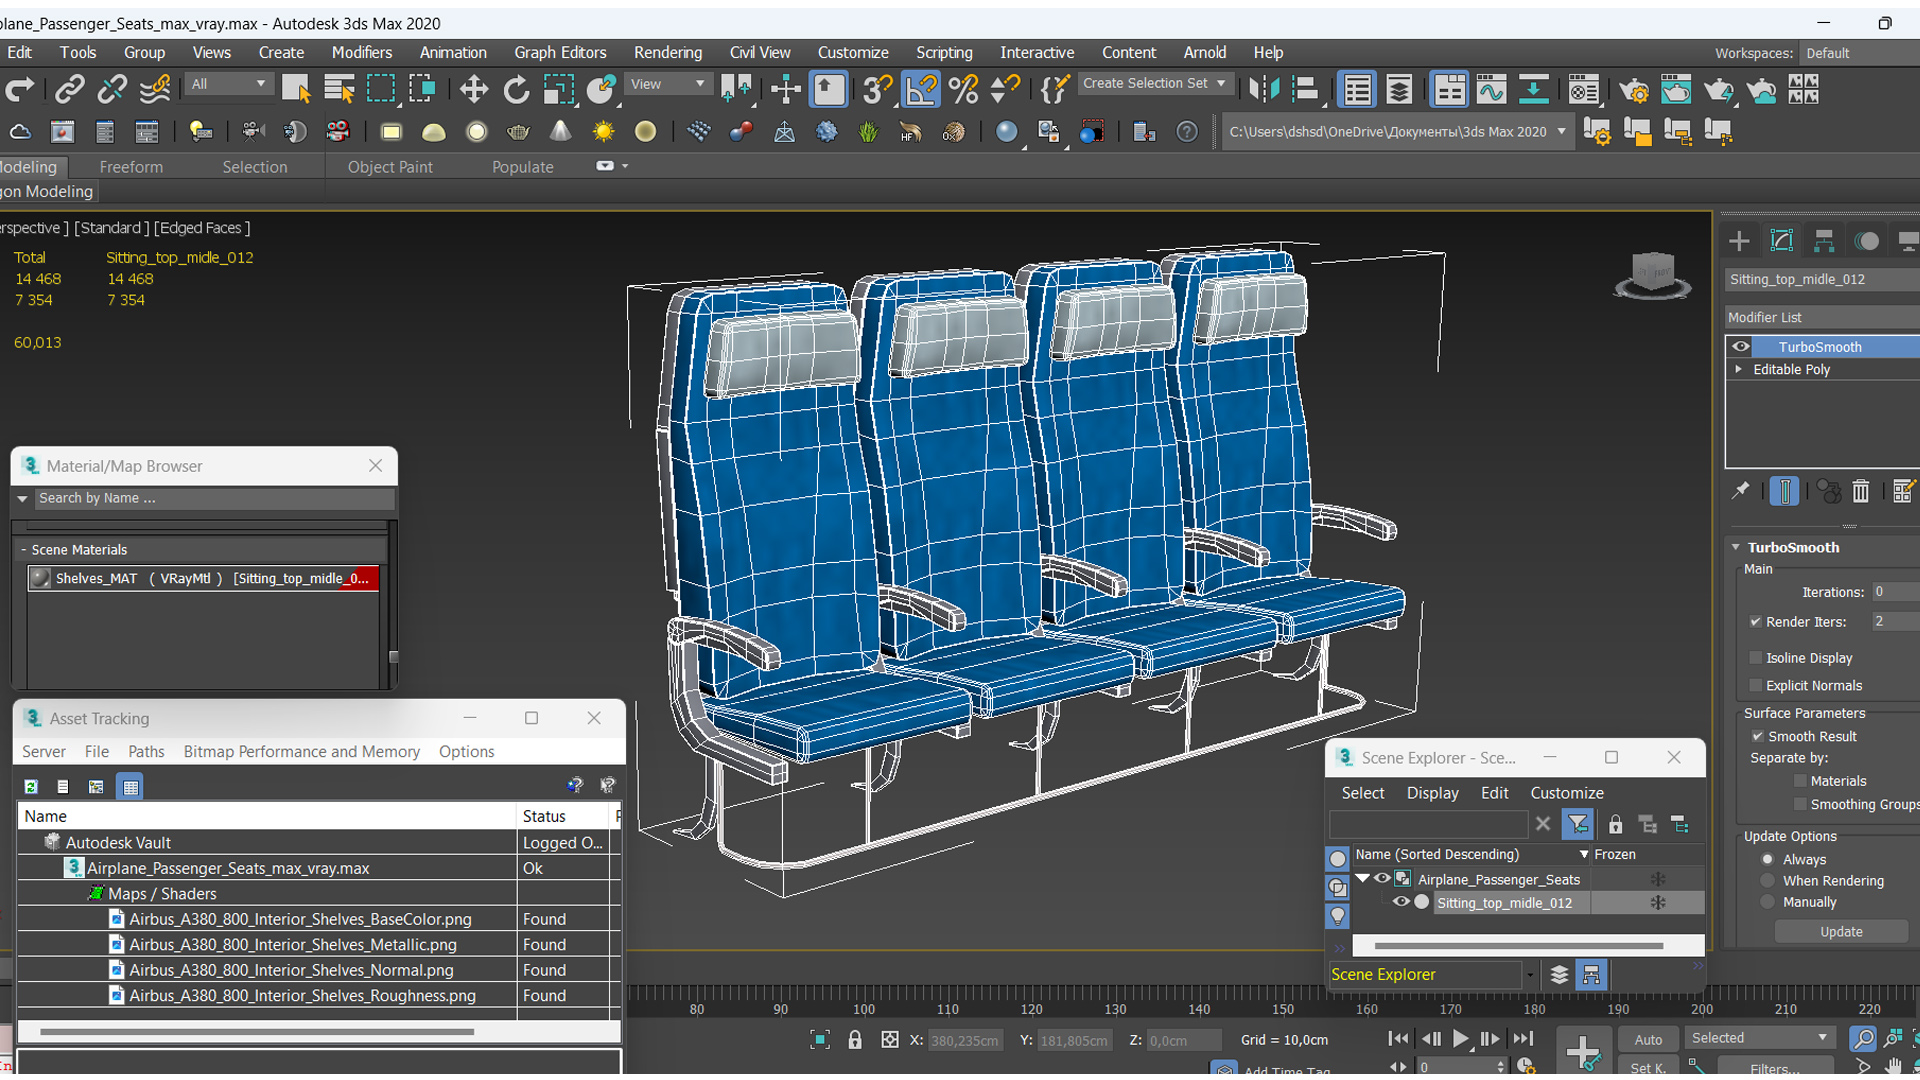Click Scene Explorer lock icon
Viewport: 1920px width, 1080px height.
click(x=1615, y=825)
